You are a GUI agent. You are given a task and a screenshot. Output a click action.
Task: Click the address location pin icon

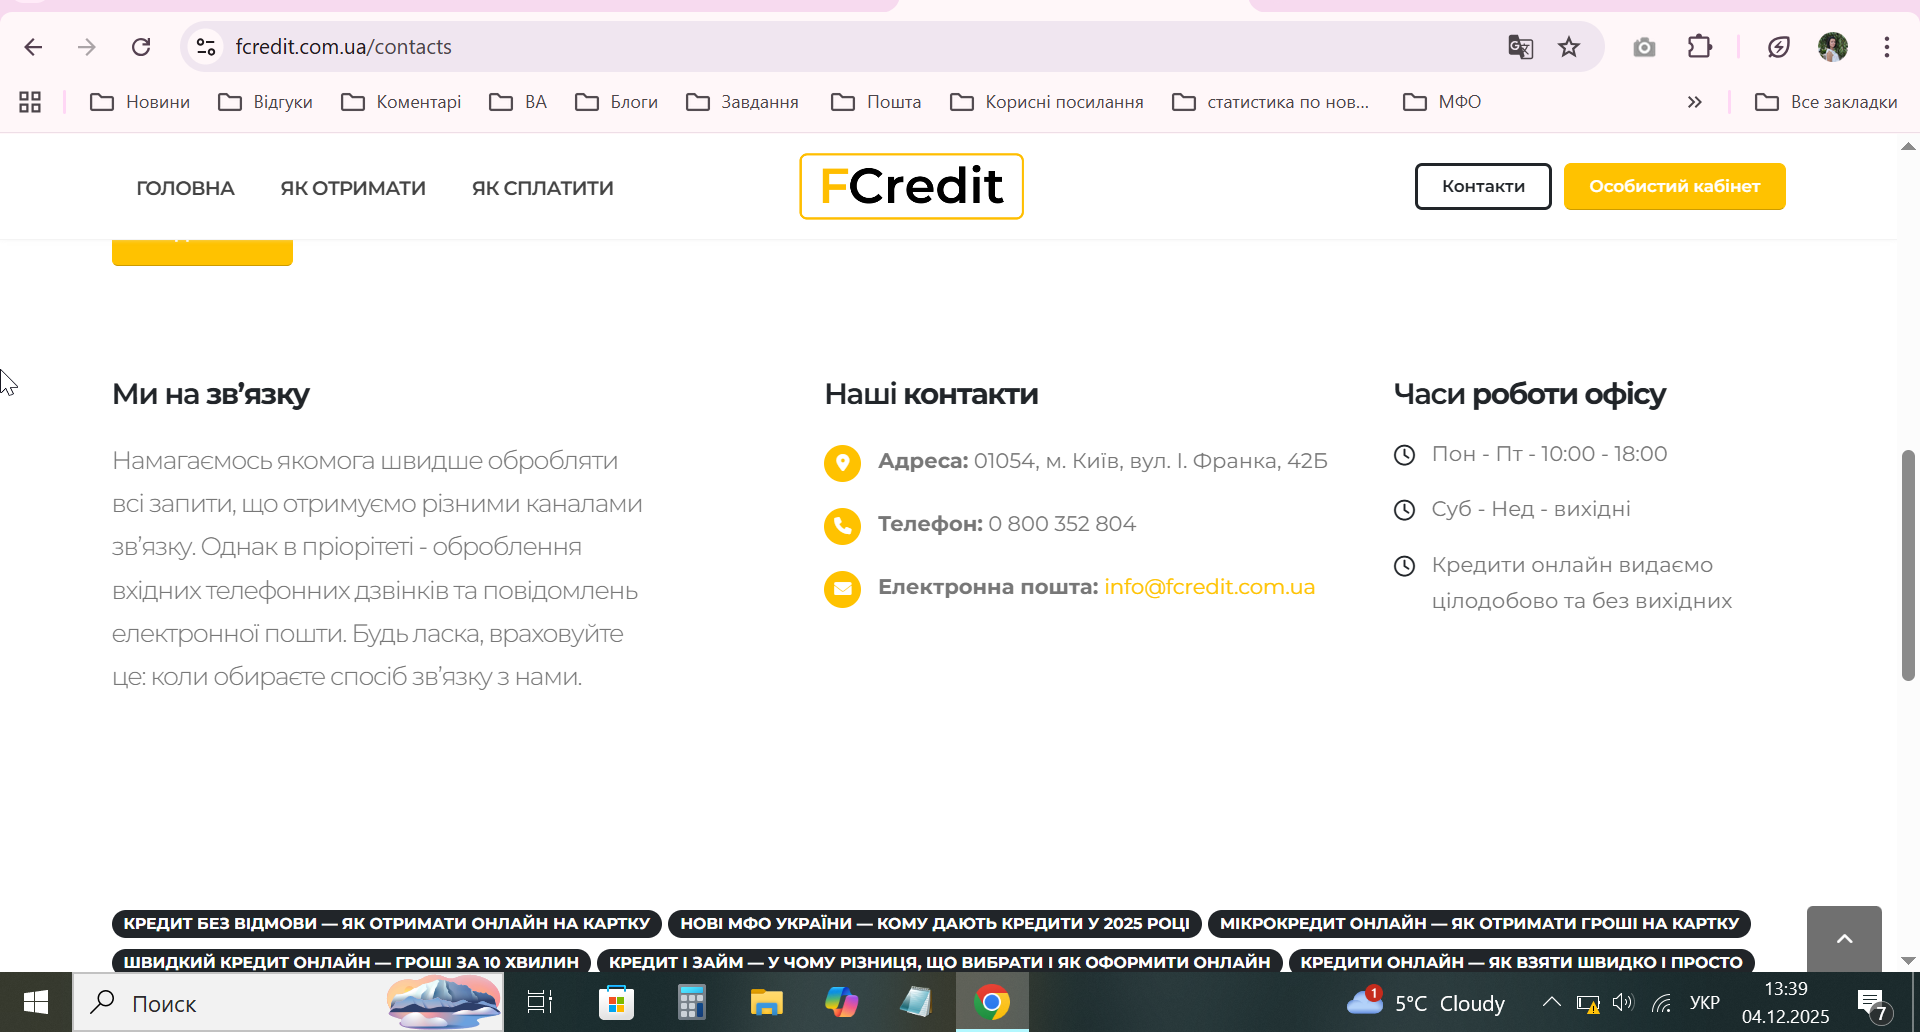click(842, 463)
